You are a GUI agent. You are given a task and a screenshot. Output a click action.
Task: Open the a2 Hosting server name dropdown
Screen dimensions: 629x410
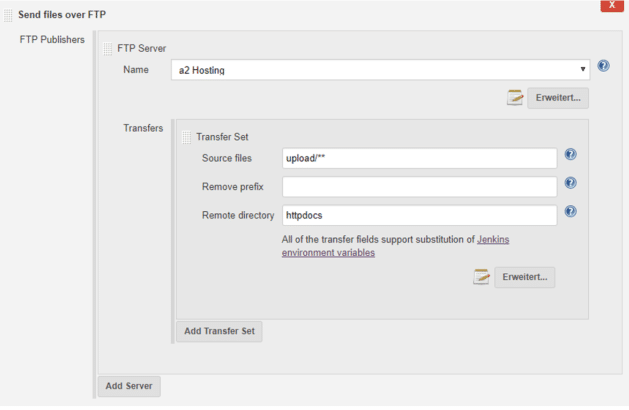pos(380,70)
